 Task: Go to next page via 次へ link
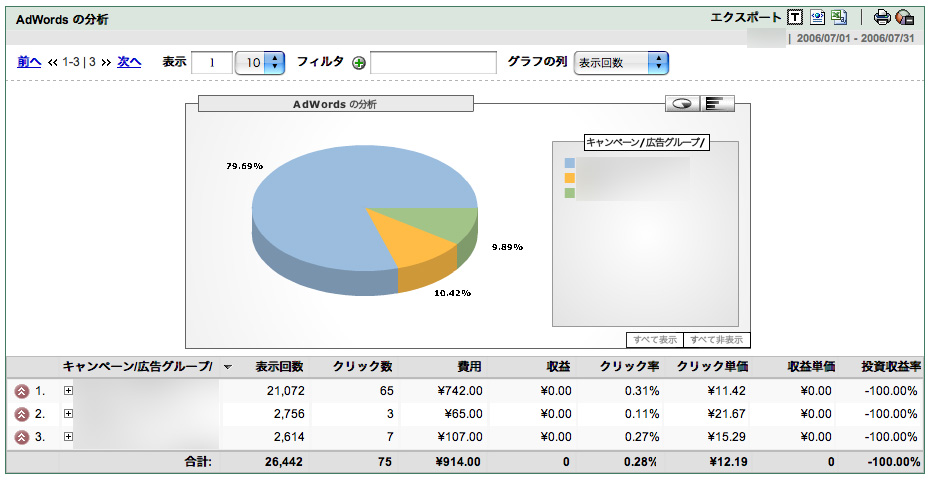click(129, 62)
